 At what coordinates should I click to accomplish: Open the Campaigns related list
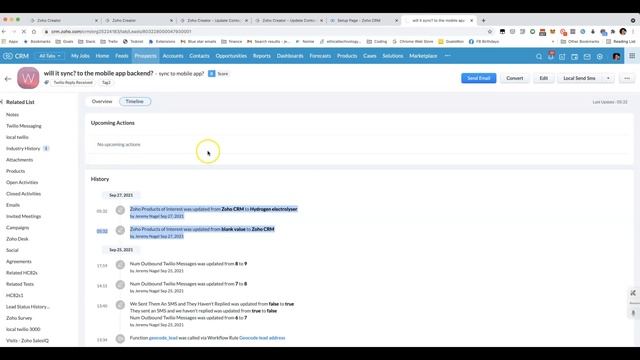pyautogui.click(x=18, y=228)
